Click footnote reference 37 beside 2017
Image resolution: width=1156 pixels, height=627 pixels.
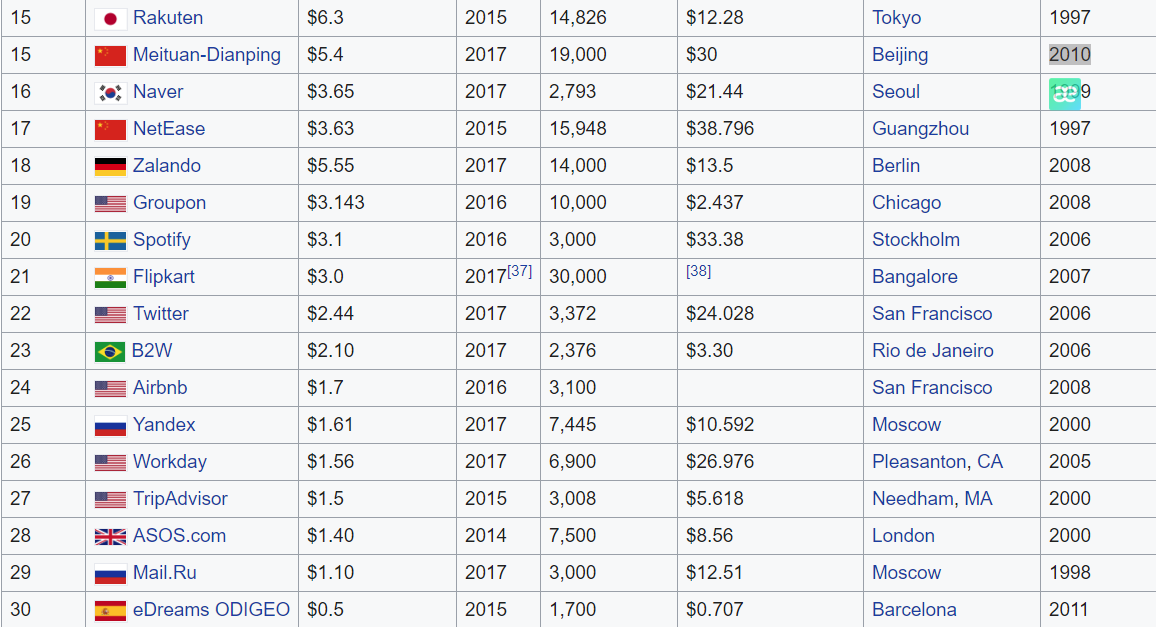click(x=520, y=271)
